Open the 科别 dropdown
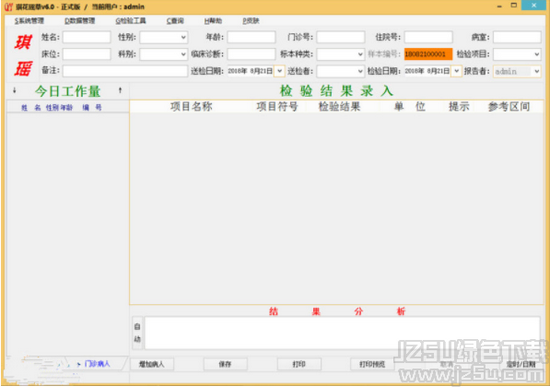The width and height of the screenshot is (550, 387). click(164, 54)
